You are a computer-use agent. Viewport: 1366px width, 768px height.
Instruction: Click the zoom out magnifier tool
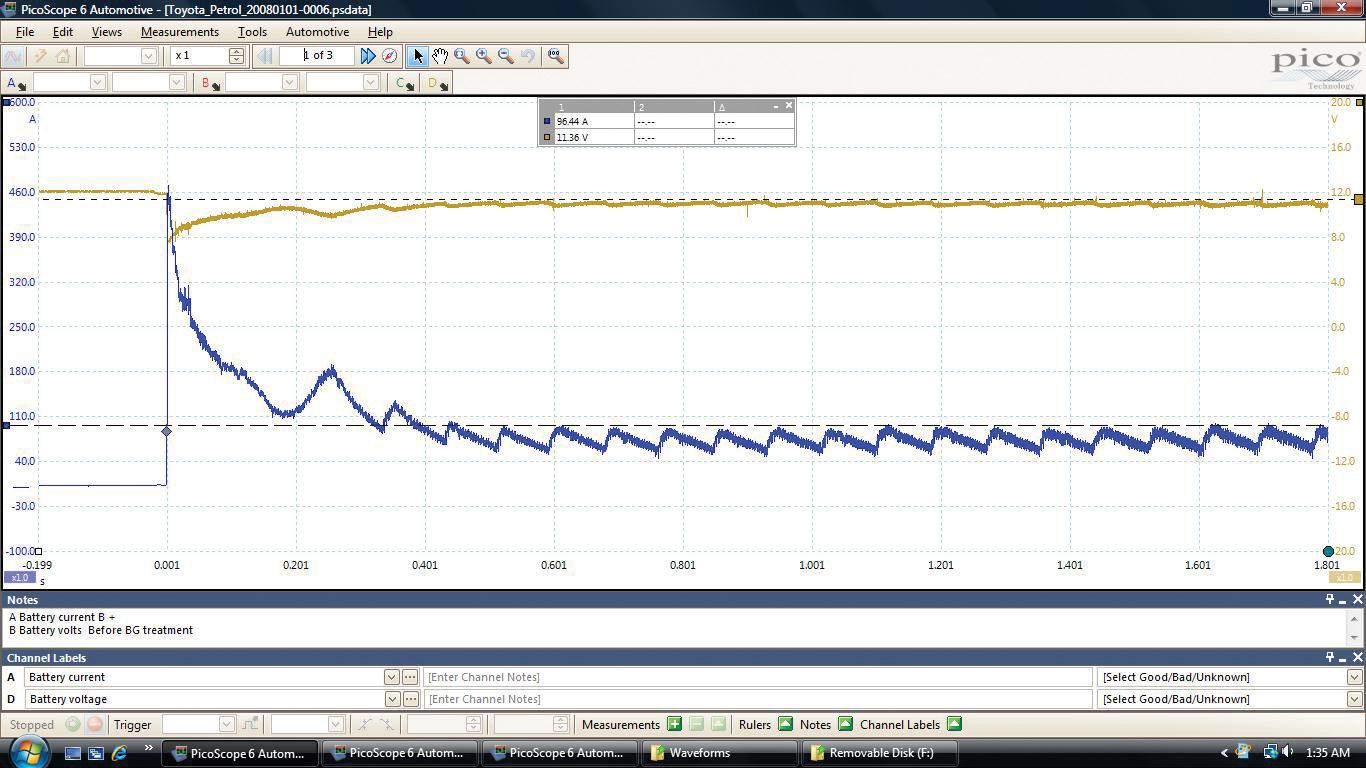[506, 56]
